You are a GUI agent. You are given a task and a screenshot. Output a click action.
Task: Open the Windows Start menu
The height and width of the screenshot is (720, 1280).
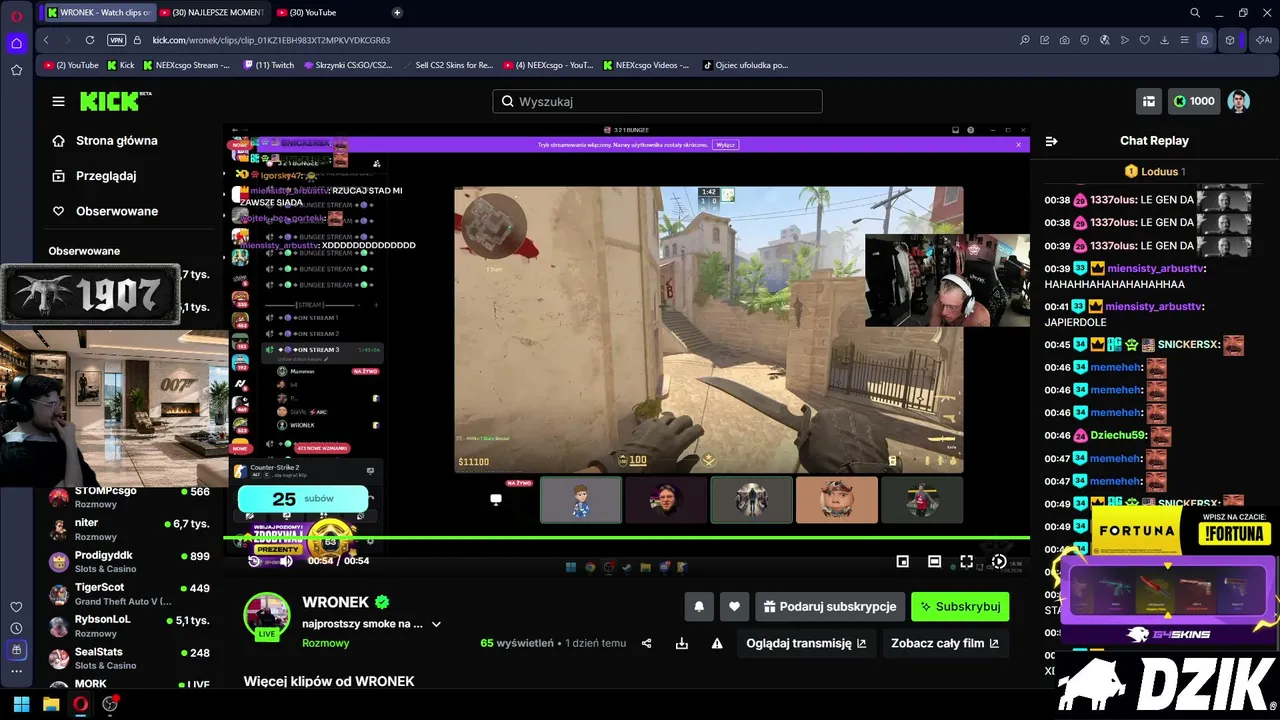pyautogui.click(x=21, y=704)
